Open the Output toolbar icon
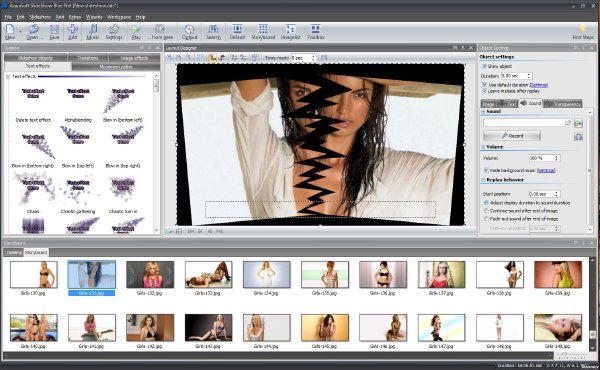Image resolution: width=600 pixels, height=370 pixels. [189, 32]
